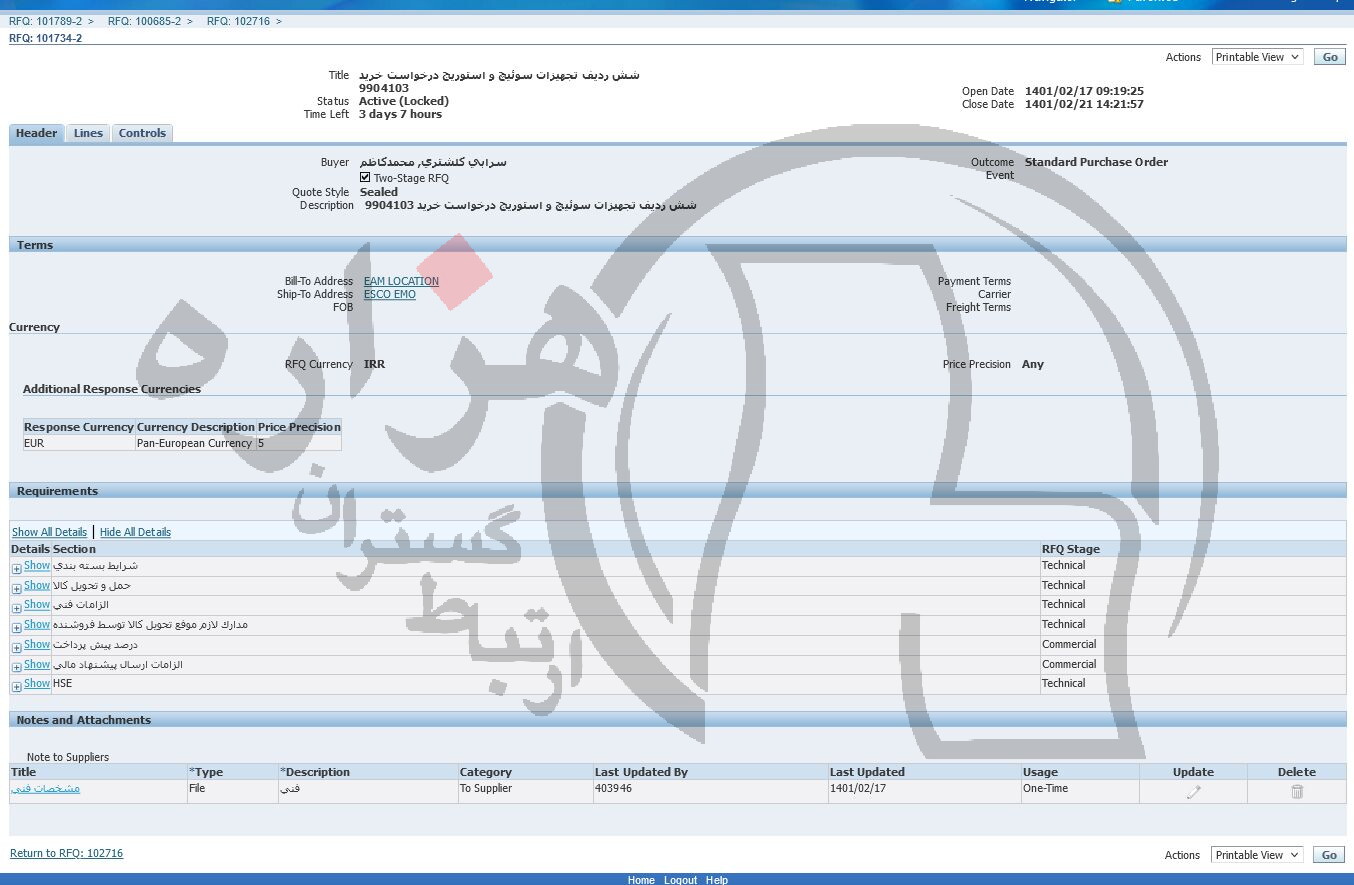Click Hide All Details link
The image size is (1354, 885).
point(135,532)
